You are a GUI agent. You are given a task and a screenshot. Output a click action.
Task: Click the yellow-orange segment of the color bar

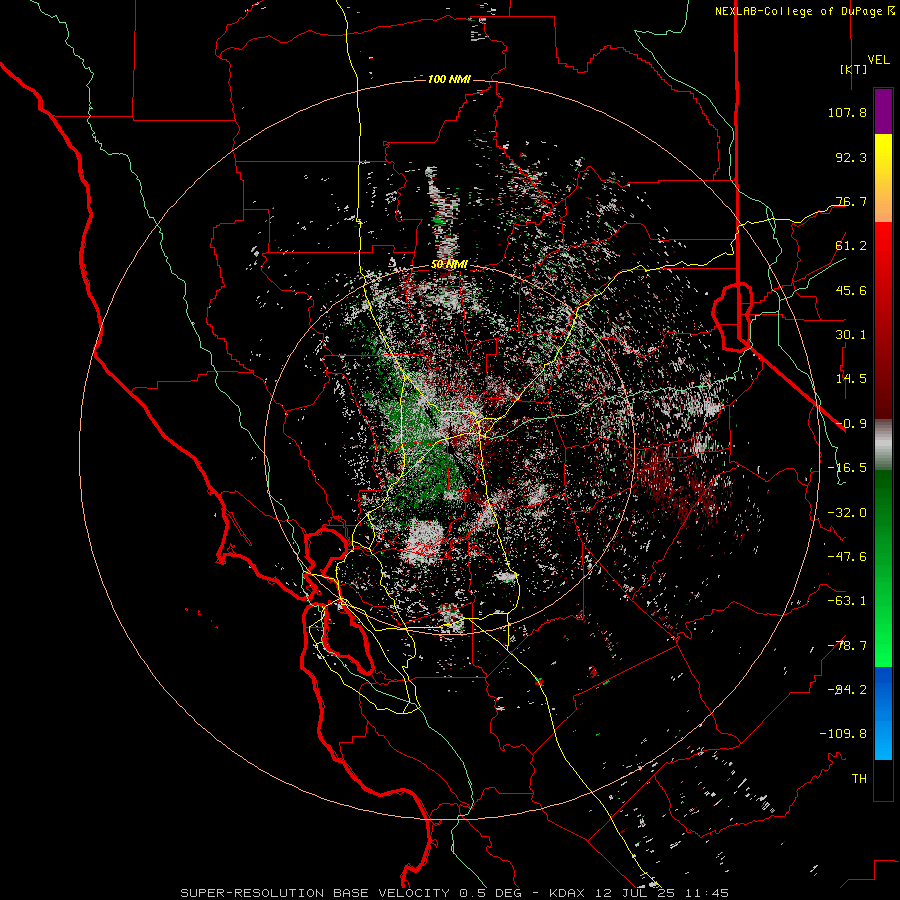883,178
